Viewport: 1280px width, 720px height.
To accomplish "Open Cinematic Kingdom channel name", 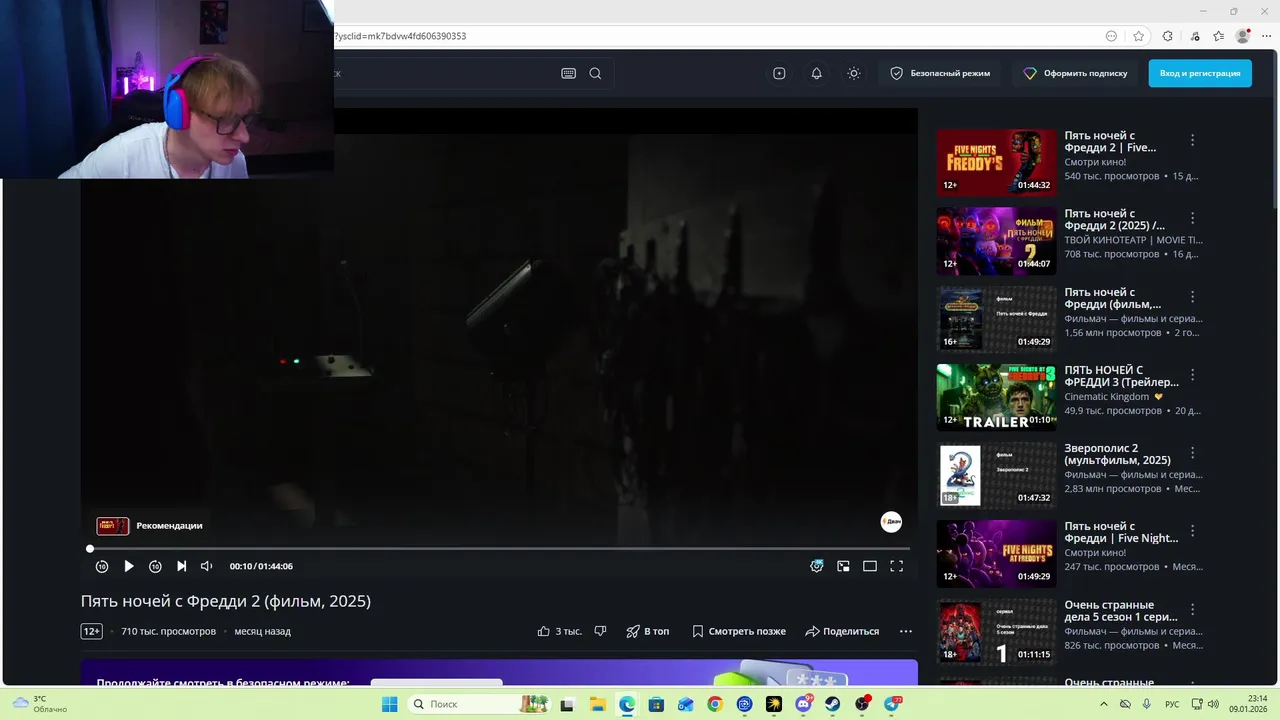I will (1108, 397).
